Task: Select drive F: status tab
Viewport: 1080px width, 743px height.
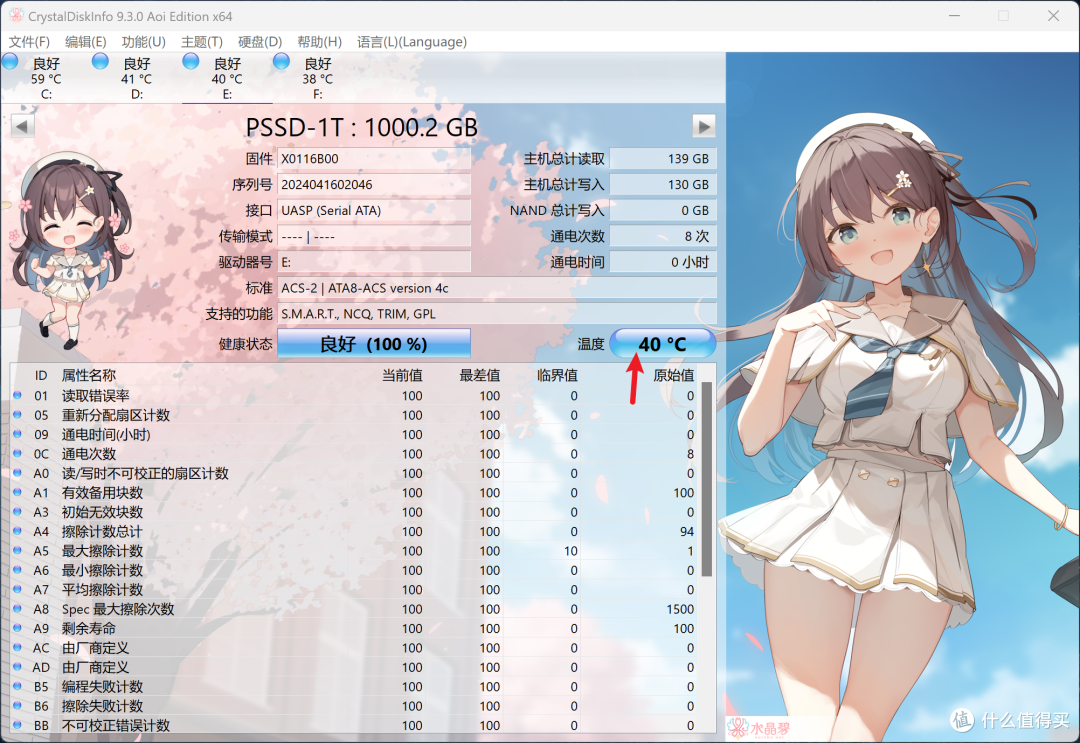Action: 318,78
